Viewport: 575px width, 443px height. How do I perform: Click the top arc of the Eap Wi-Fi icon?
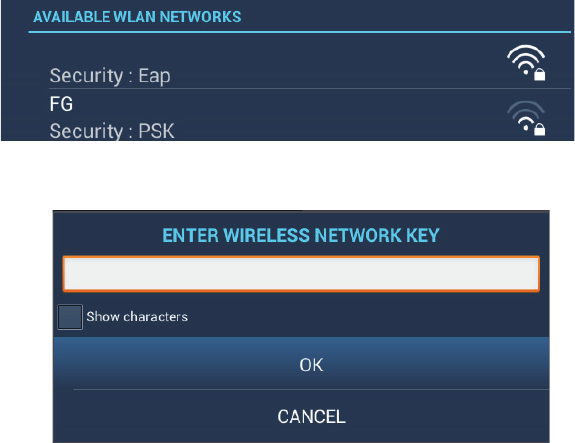(x=526, y=51)
